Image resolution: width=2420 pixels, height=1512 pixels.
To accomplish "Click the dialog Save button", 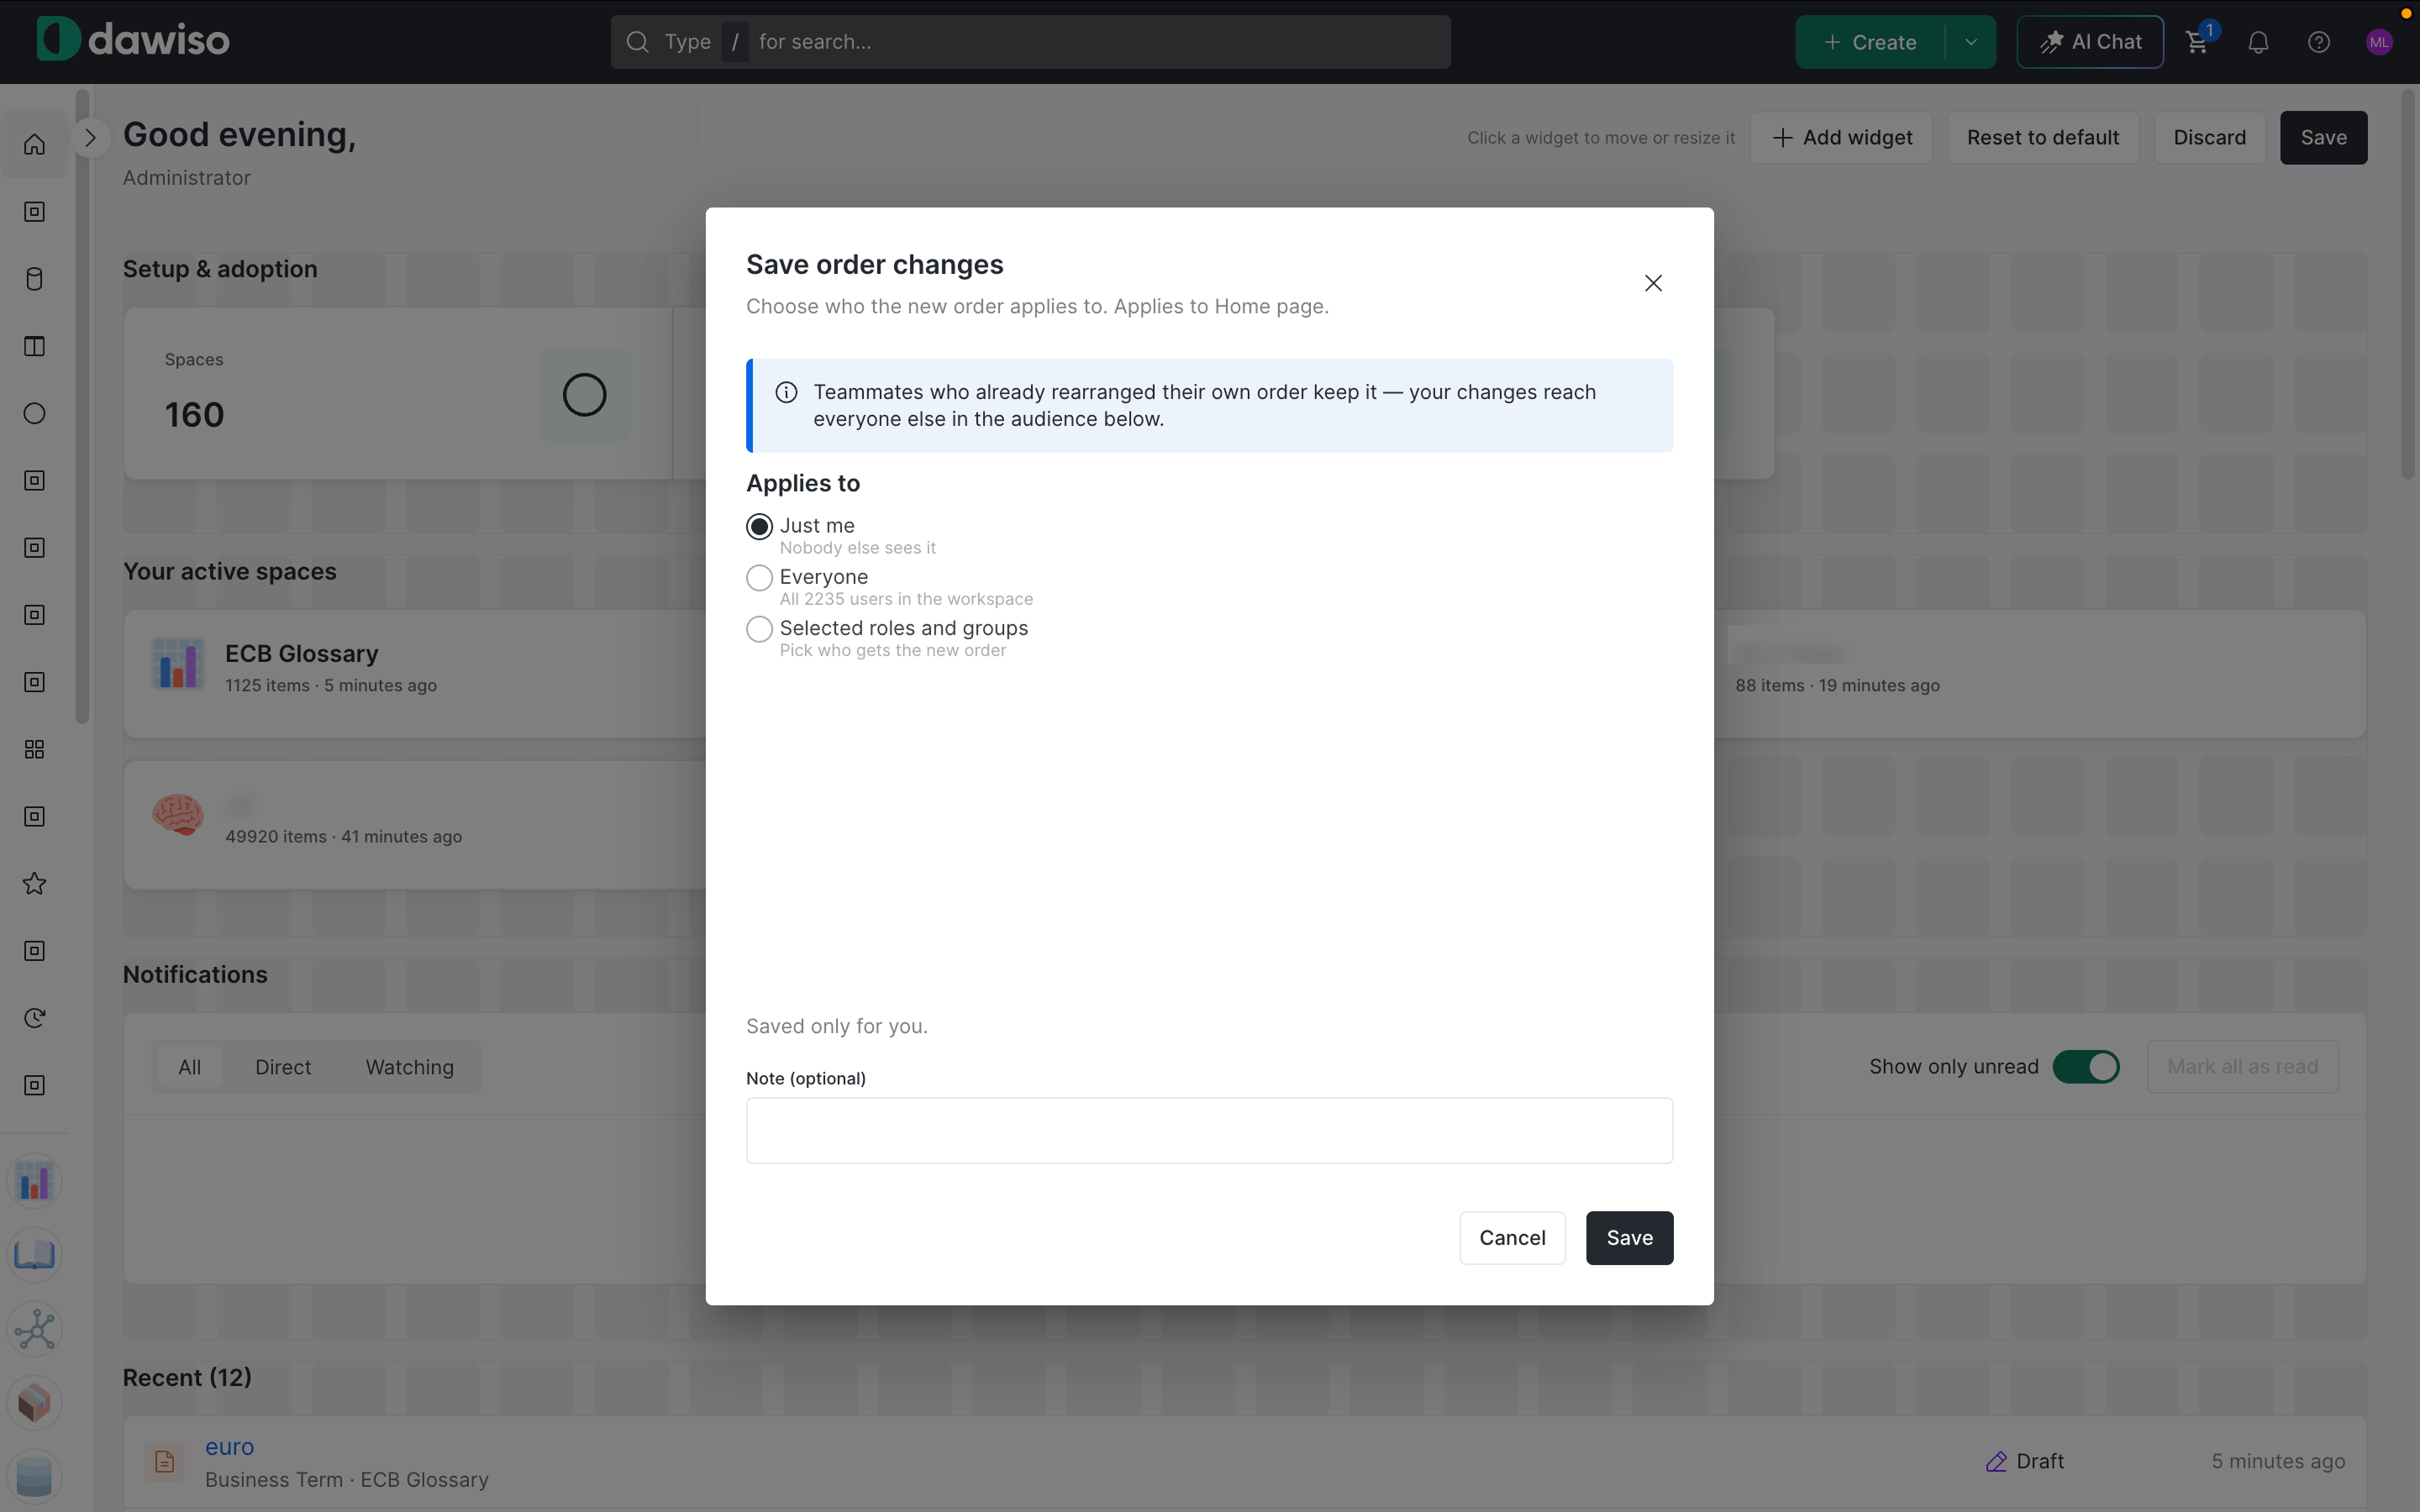I will (x=1629, y=1238).
